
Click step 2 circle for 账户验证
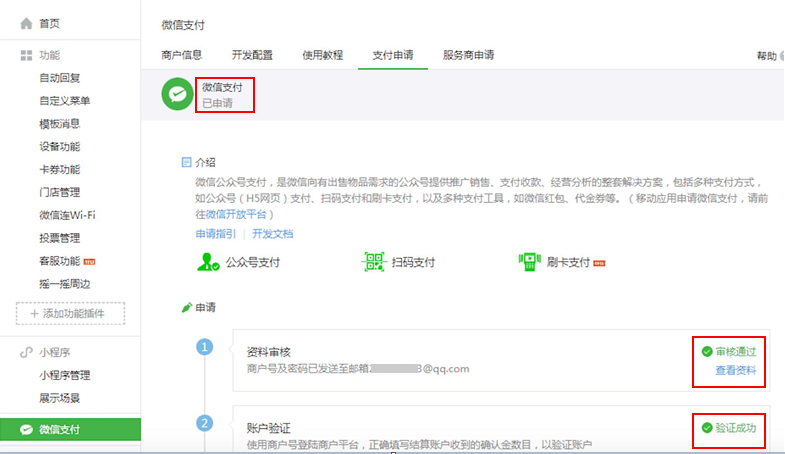click(x=204, y=423)
